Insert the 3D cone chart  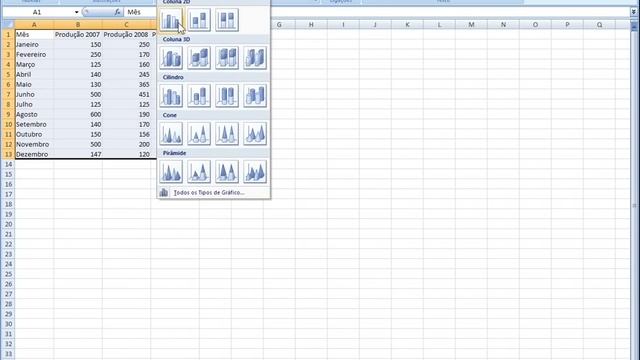tap(255, 133)
